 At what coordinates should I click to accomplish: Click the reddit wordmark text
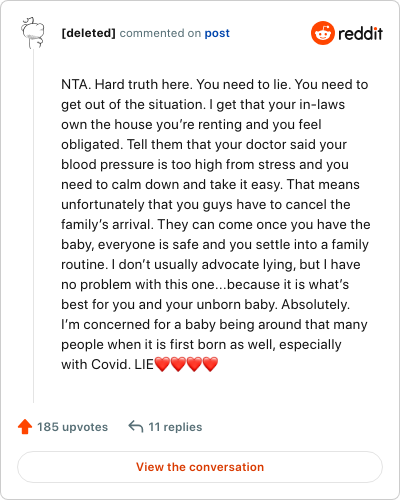click(x=360, y=33)
